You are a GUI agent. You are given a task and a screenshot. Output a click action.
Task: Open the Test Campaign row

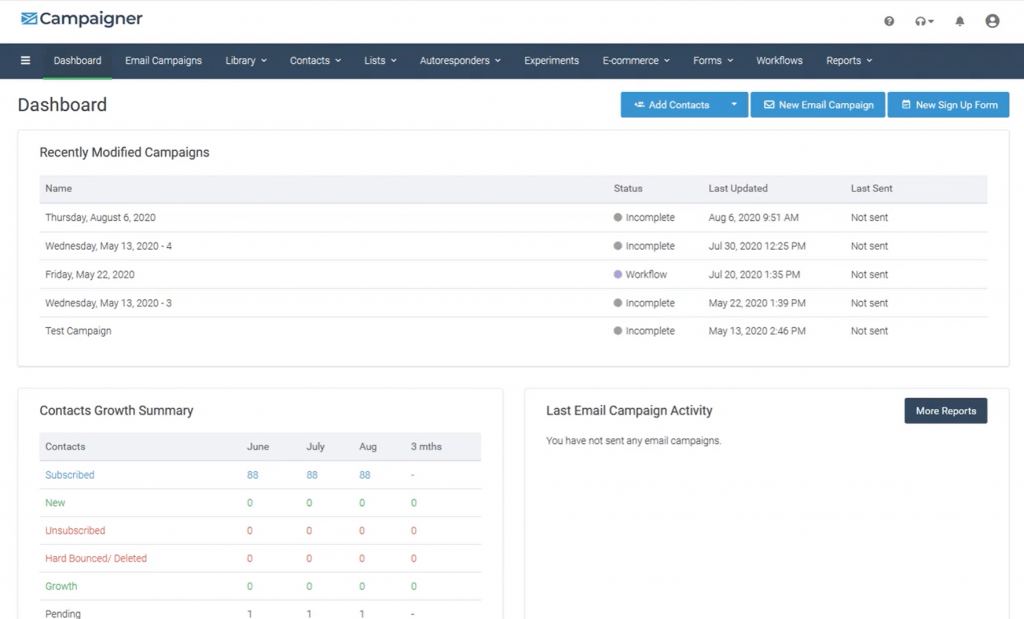(78, 331)
